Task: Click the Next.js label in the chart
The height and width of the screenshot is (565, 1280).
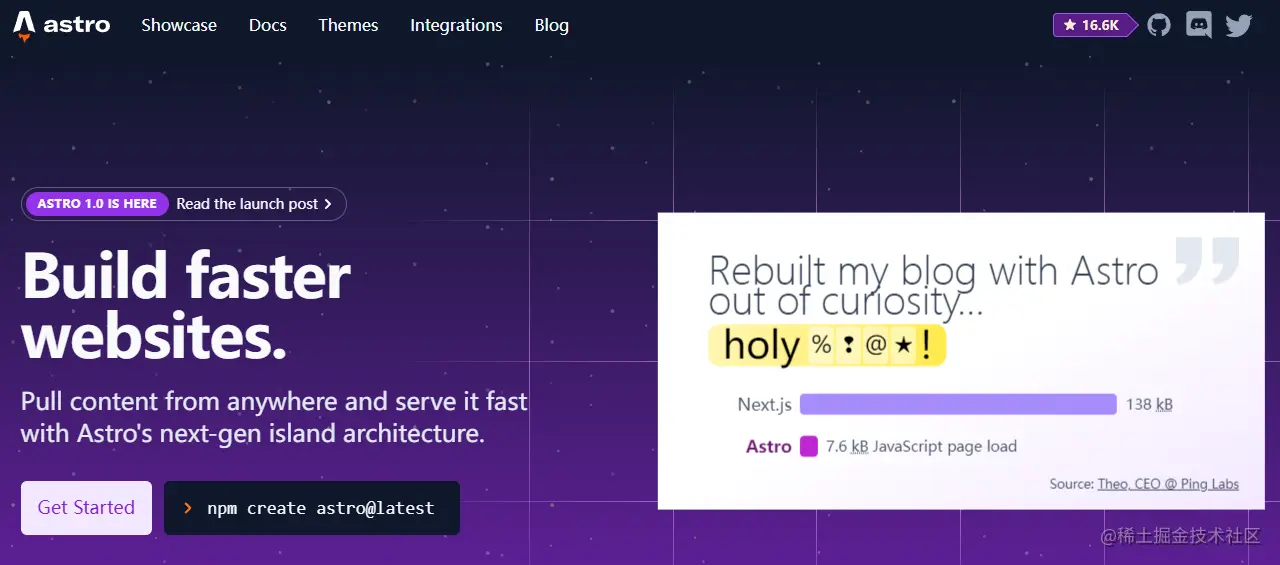Action: [765, 404]
